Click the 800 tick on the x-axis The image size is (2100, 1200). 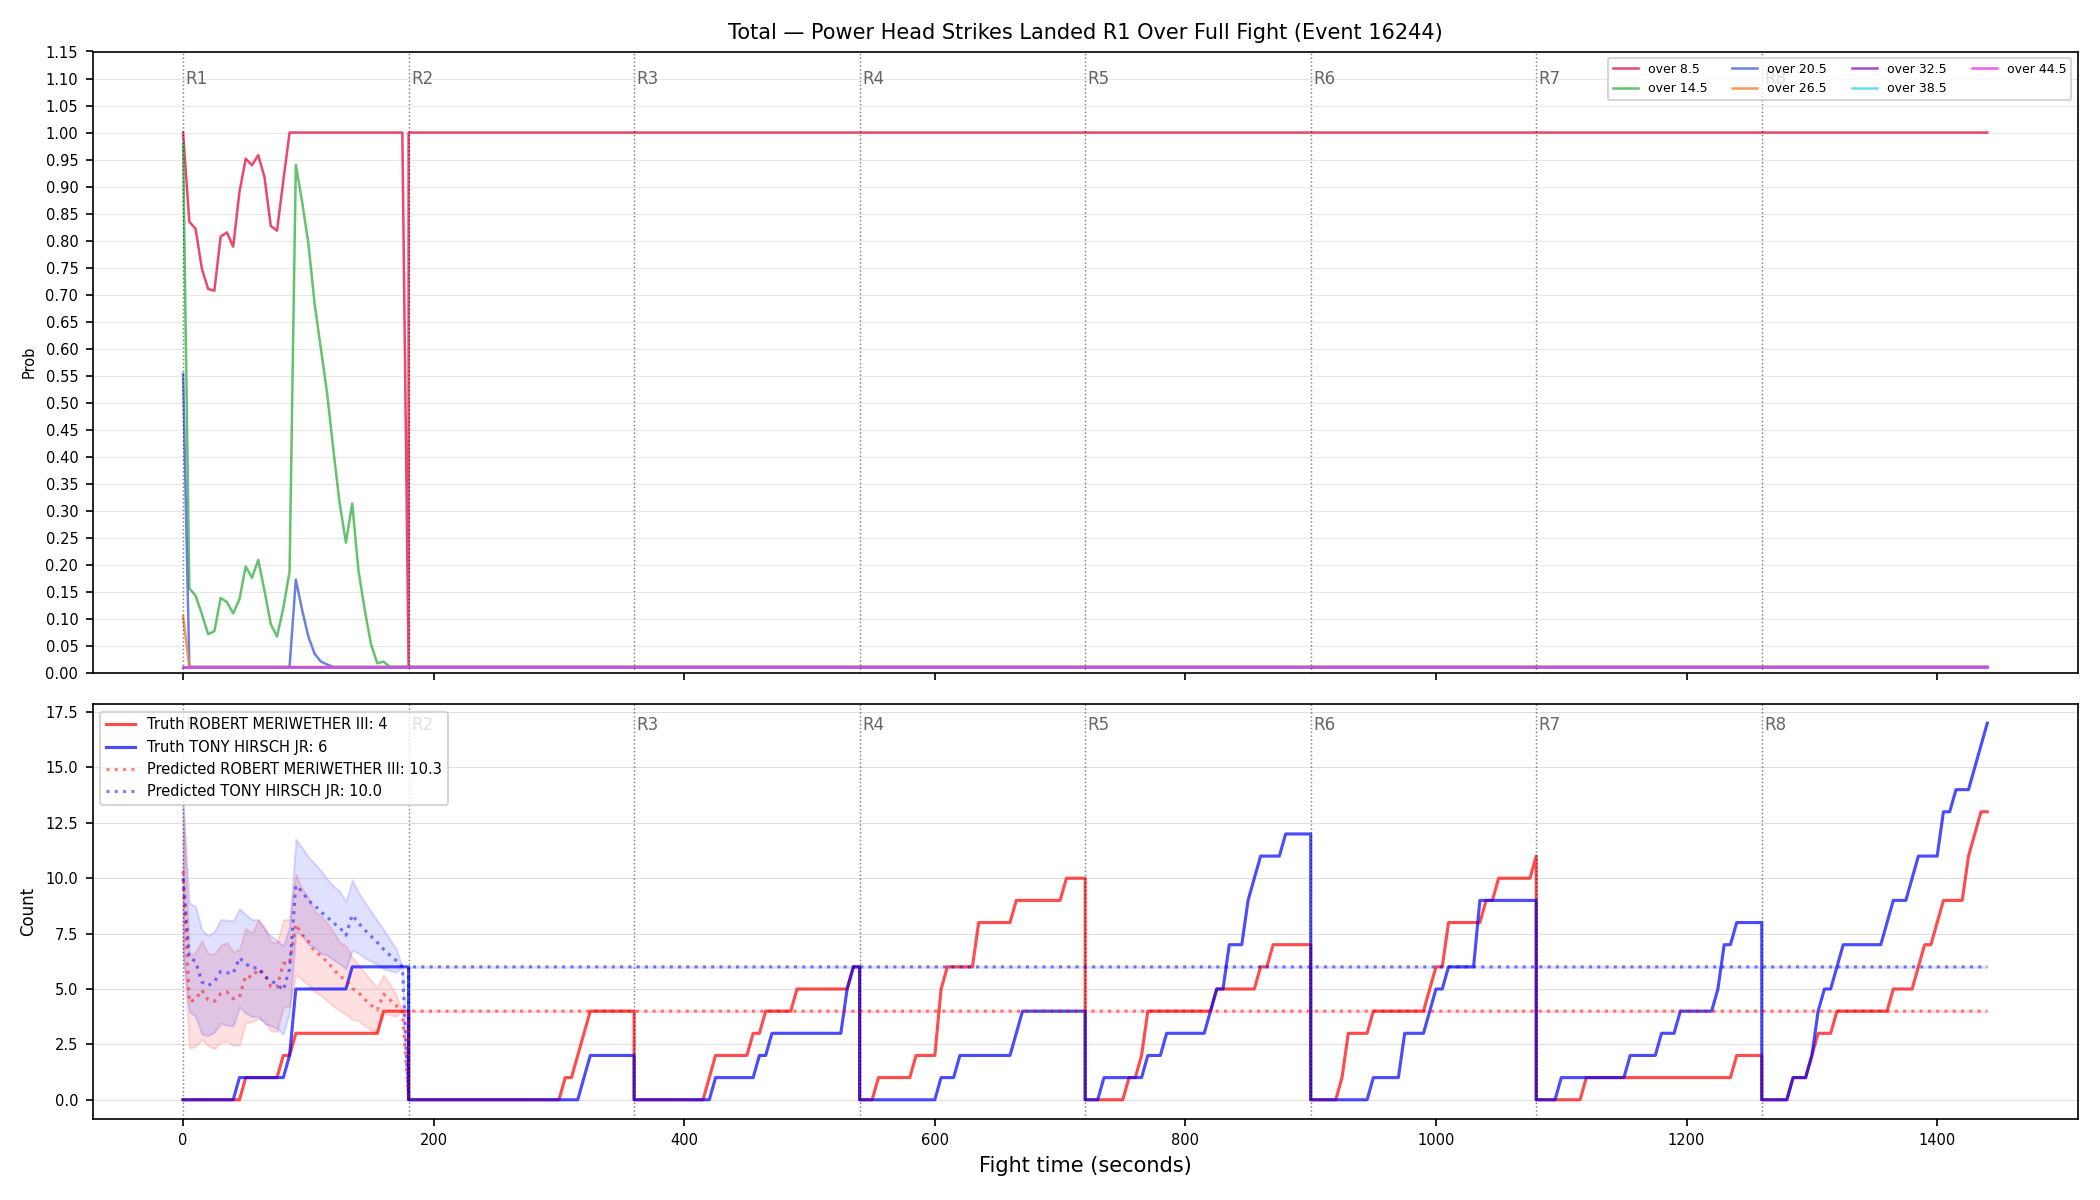[1185, 1139]
